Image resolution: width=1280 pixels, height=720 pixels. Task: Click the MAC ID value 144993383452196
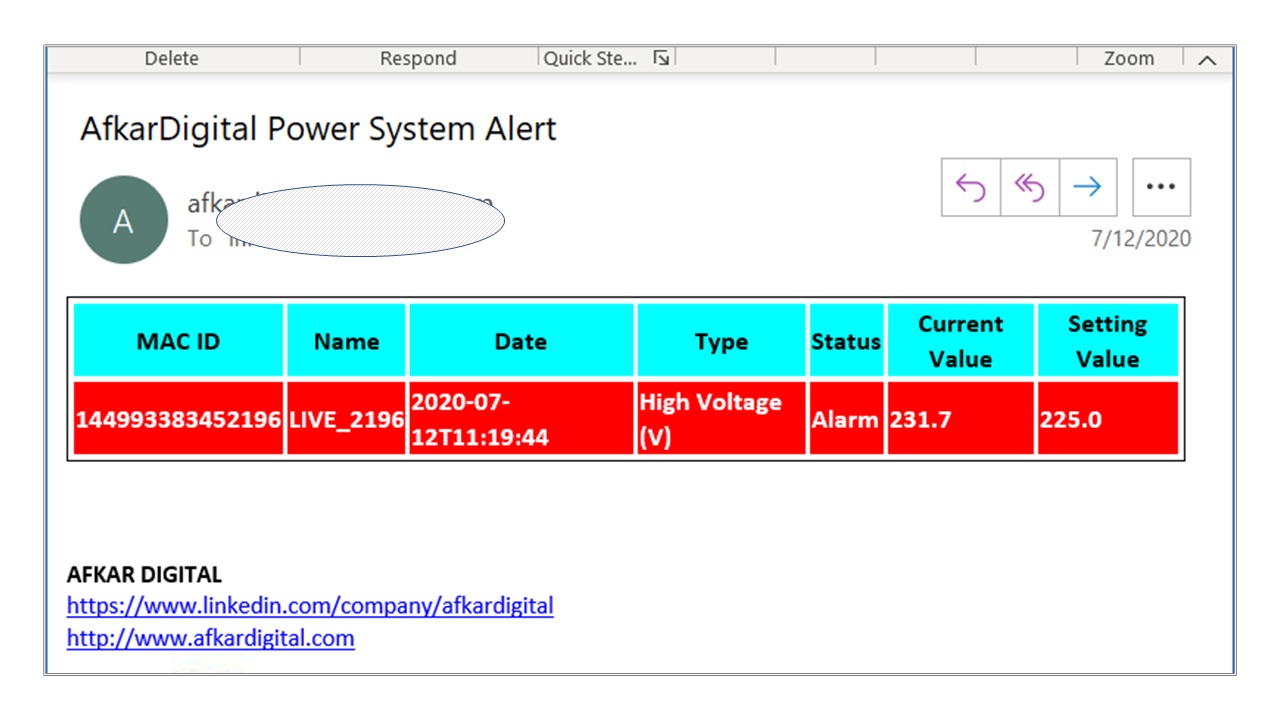[178, 419]
